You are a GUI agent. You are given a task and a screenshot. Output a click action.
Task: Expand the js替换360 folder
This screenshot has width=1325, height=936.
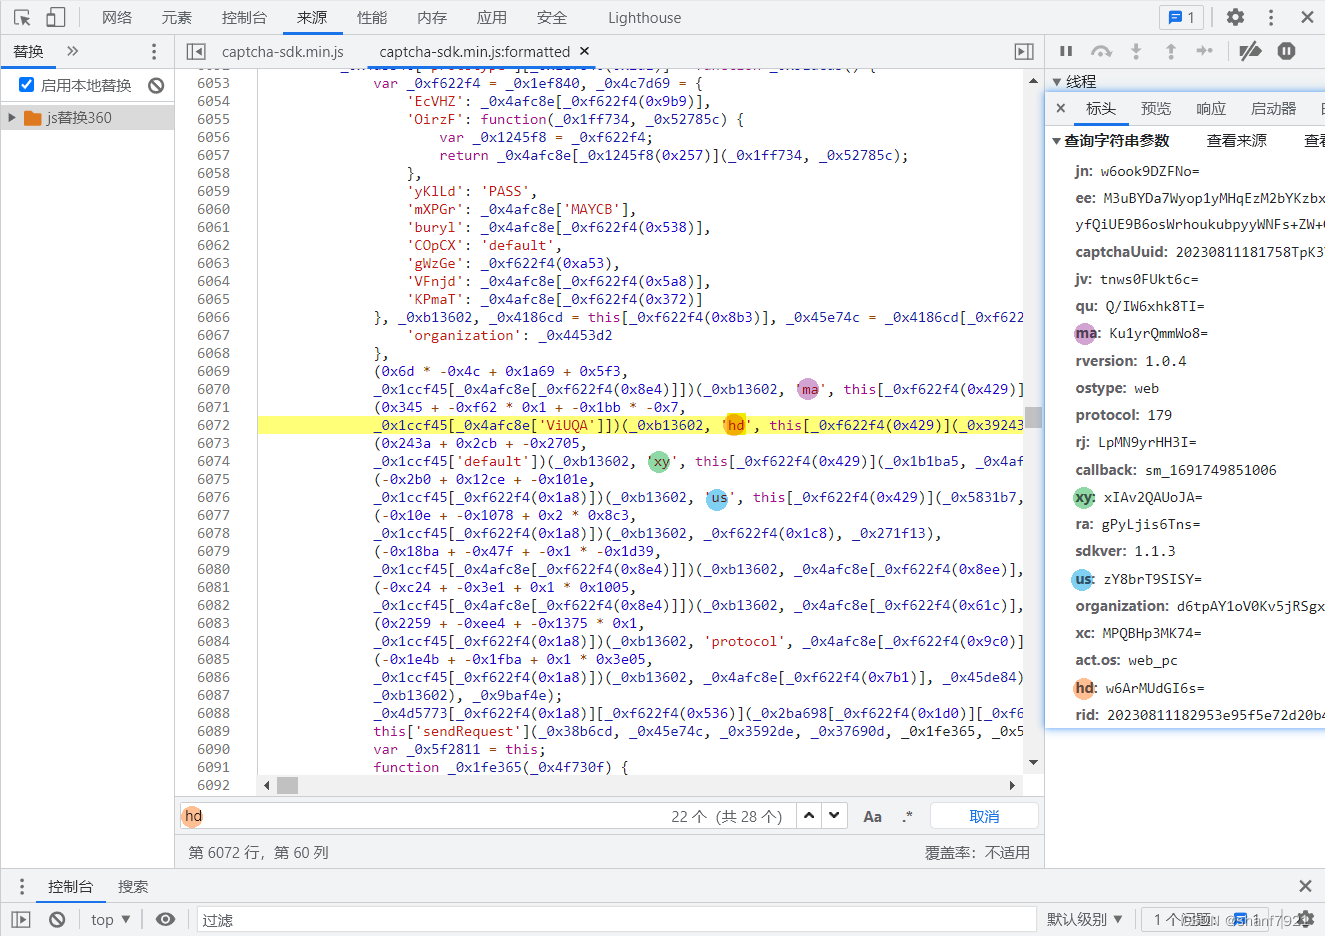pos(12,118)
